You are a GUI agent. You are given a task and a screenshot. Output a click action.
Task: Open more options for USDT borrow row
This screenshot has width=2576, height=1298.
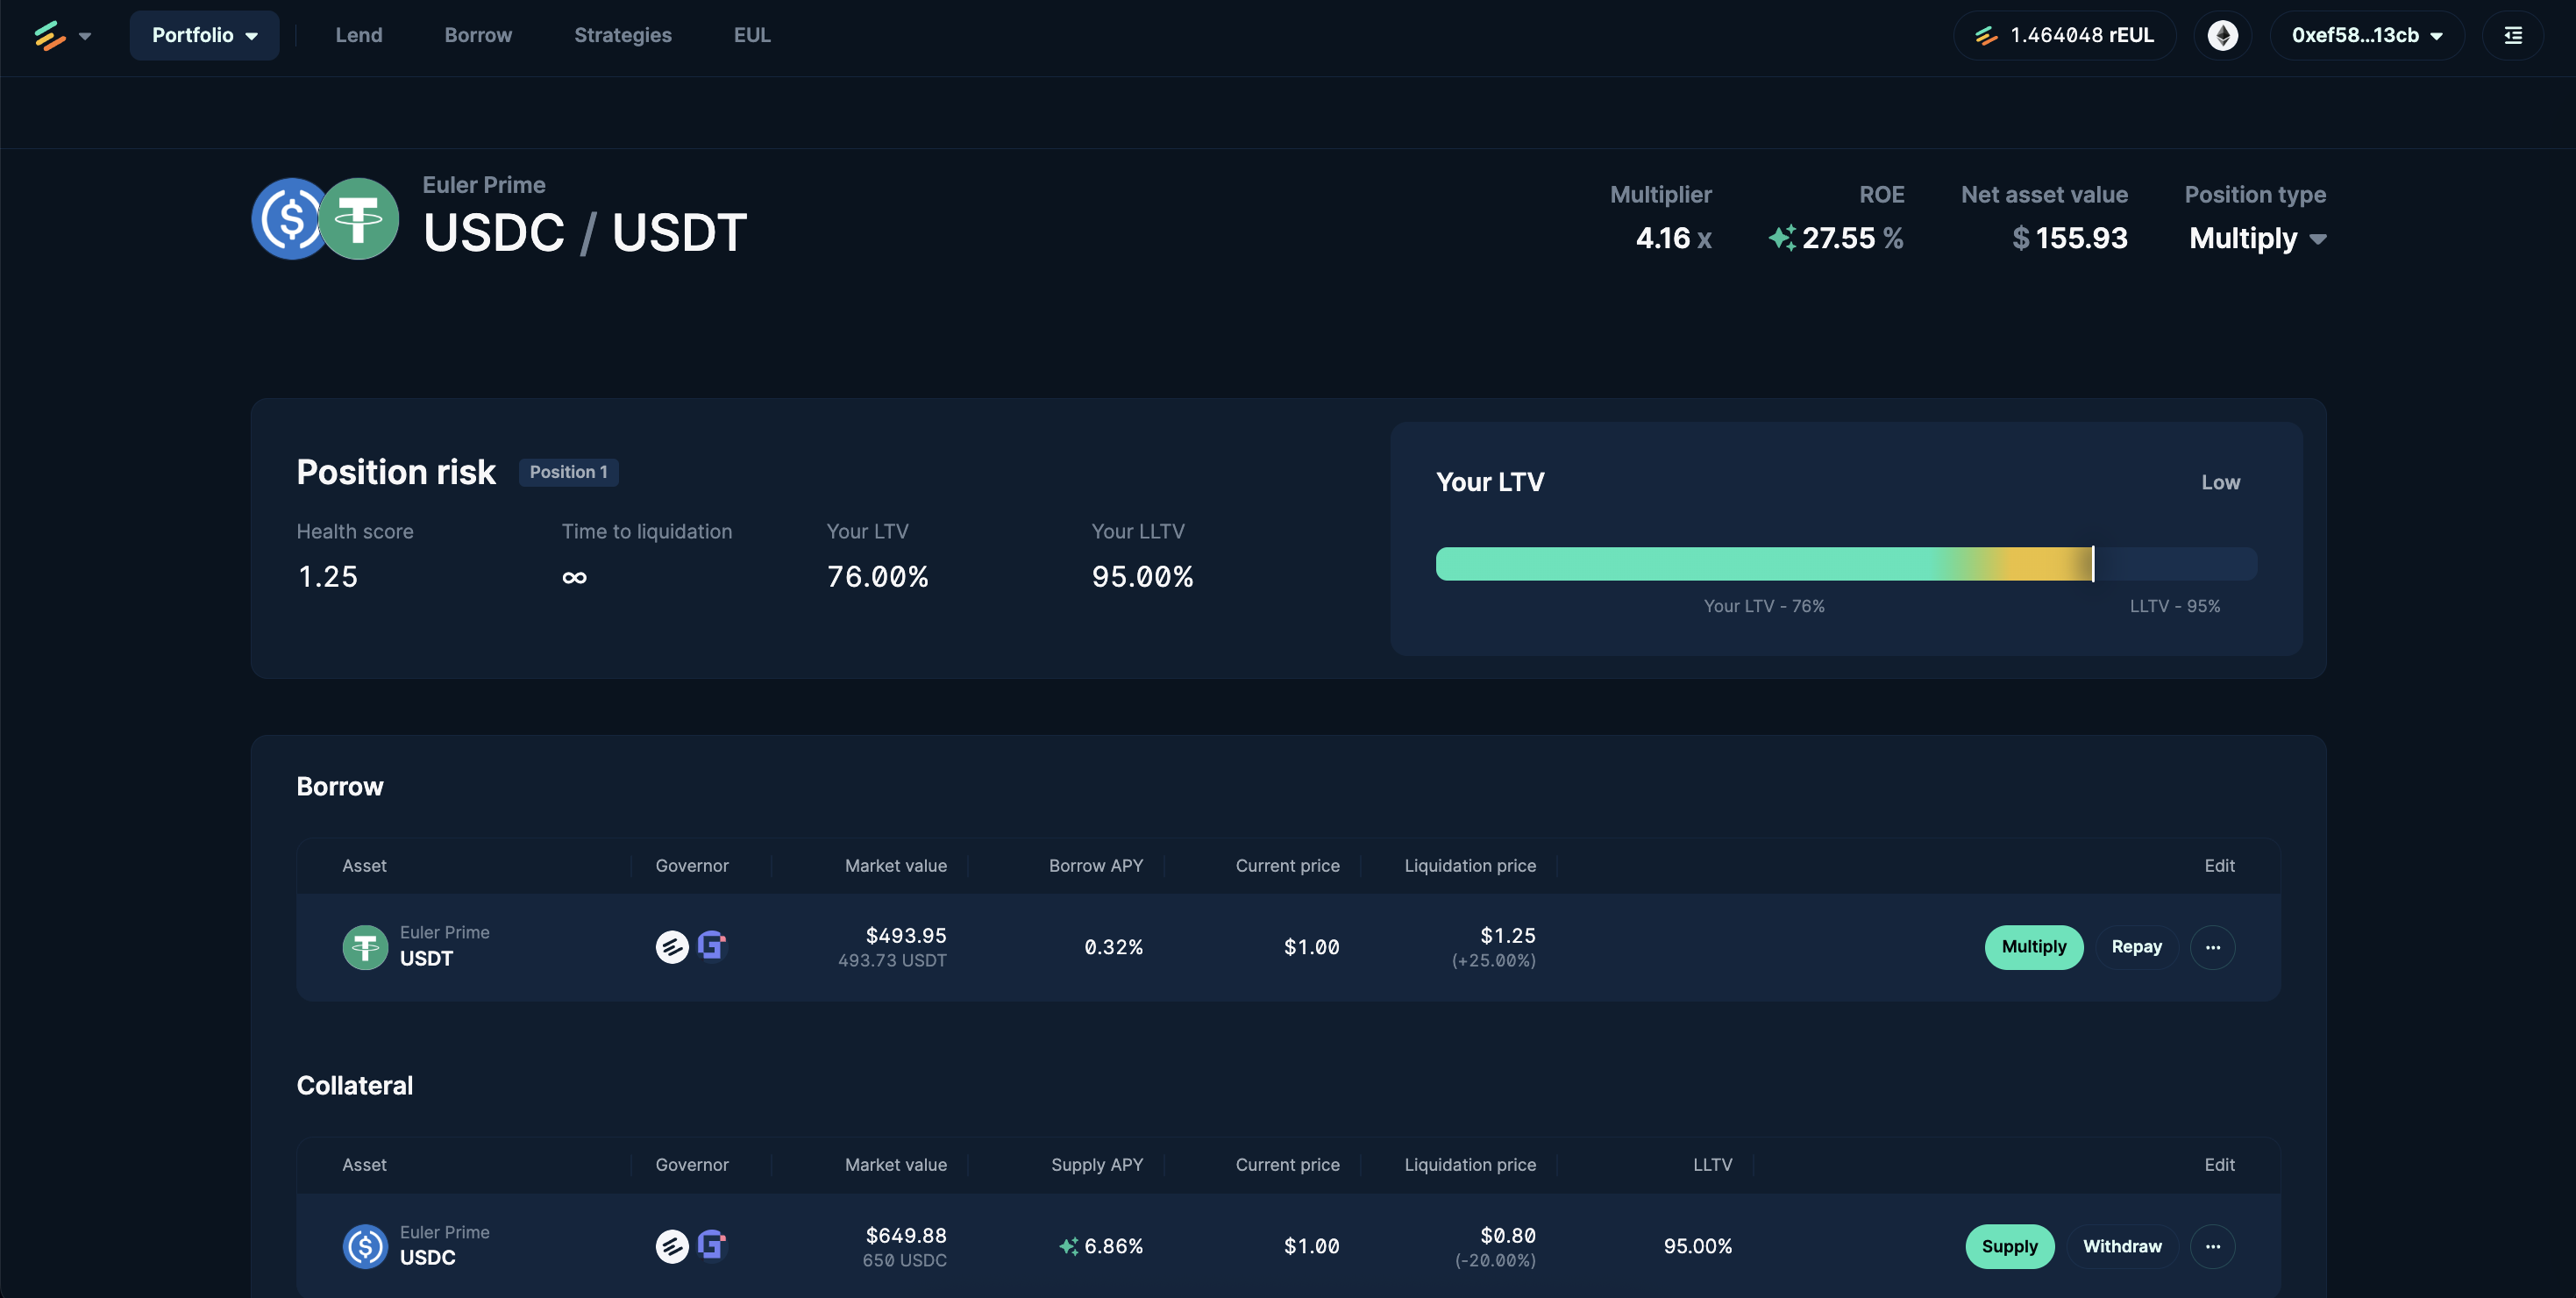2212,947
